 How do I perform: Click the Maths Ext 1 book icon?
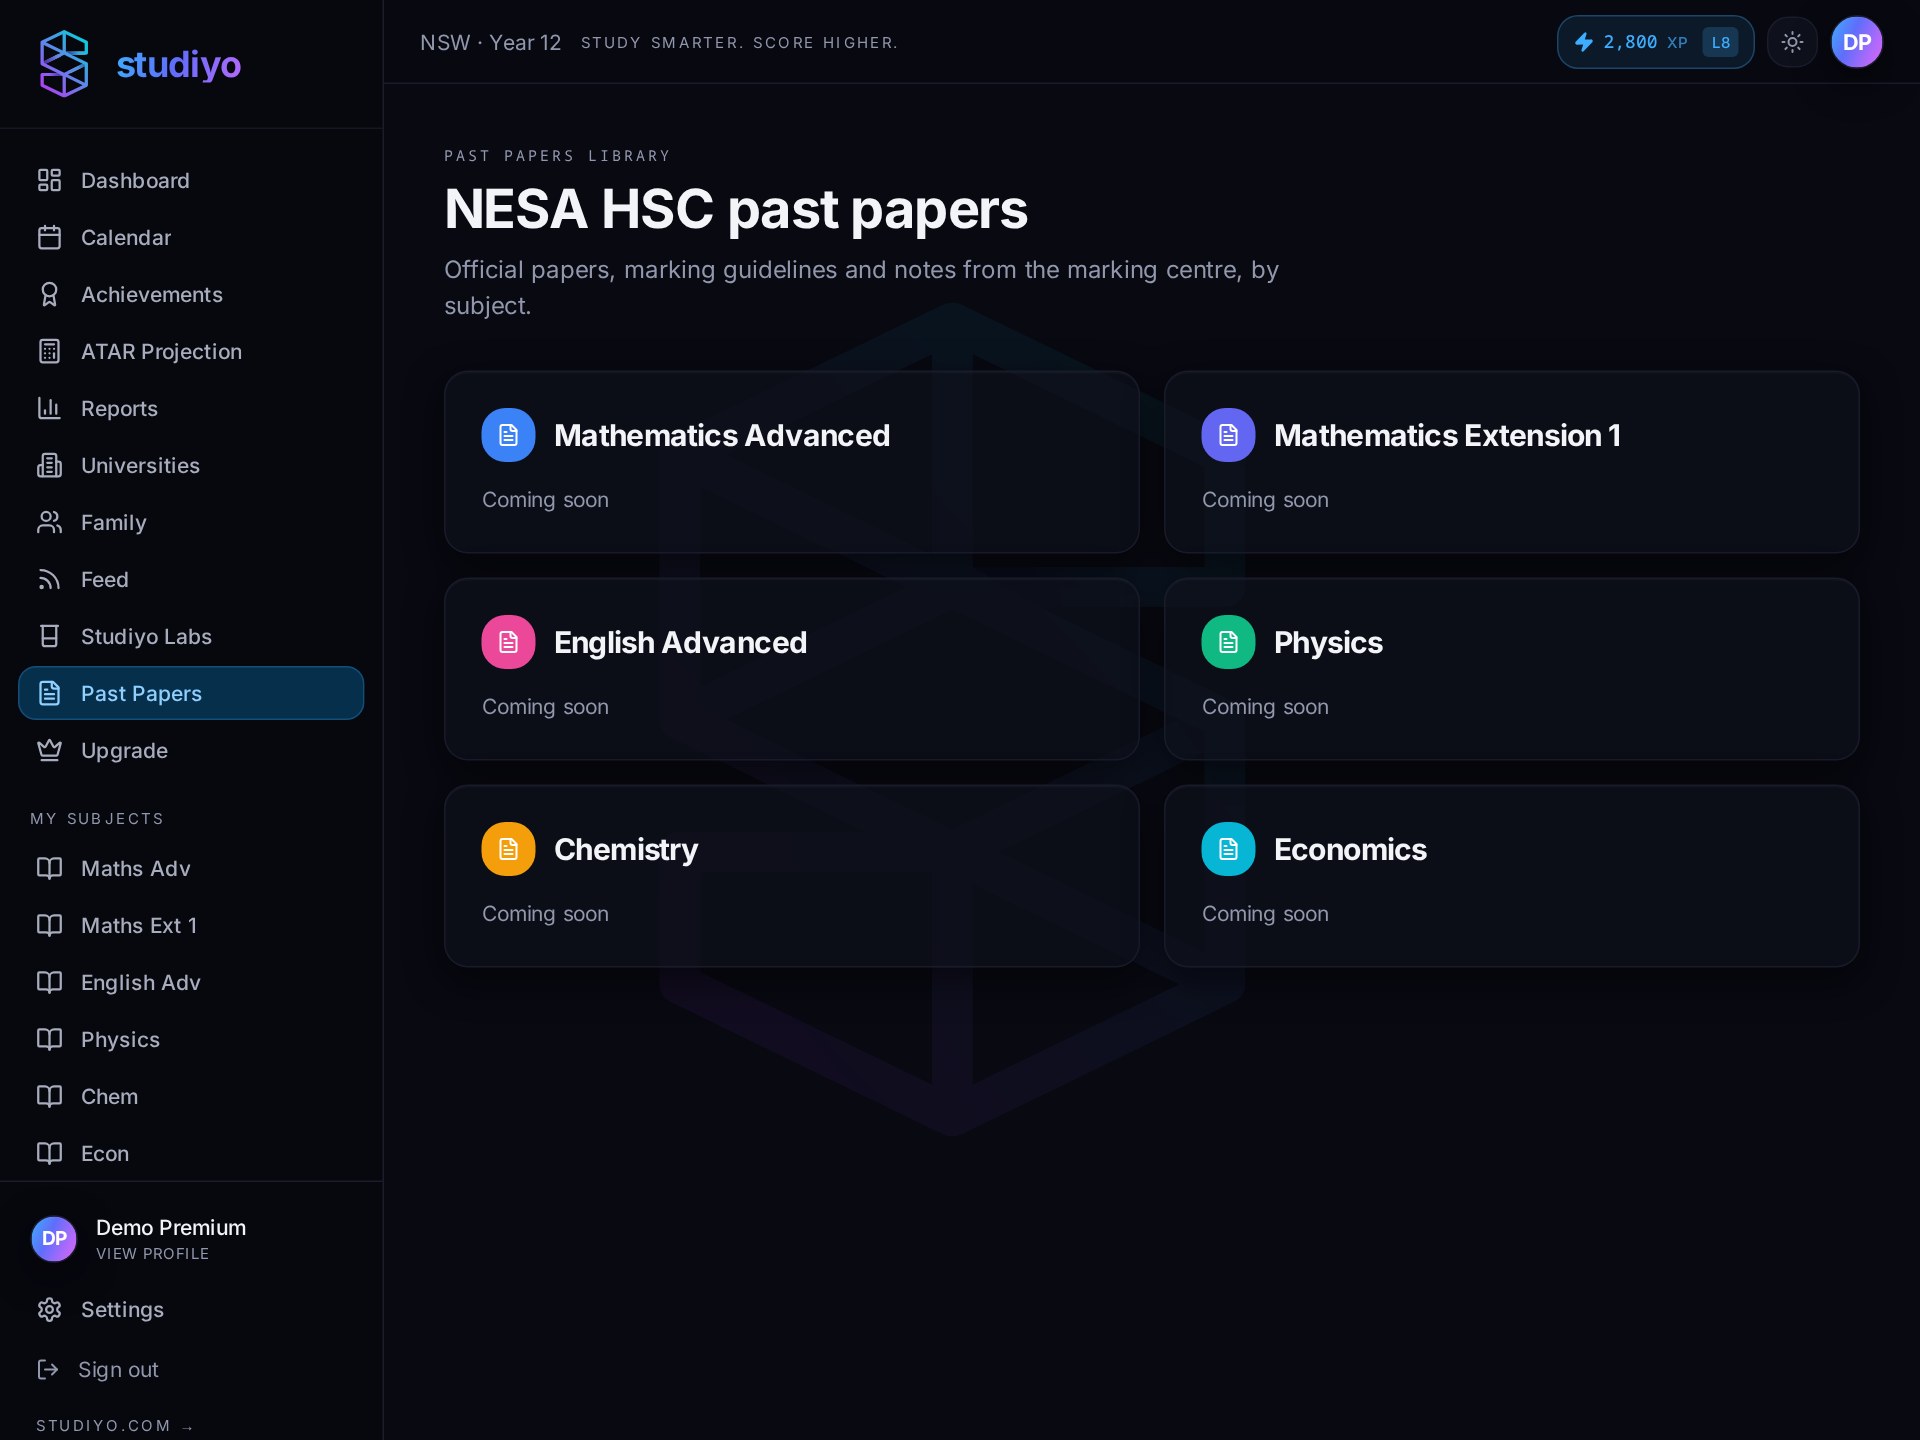click(49, 925)
